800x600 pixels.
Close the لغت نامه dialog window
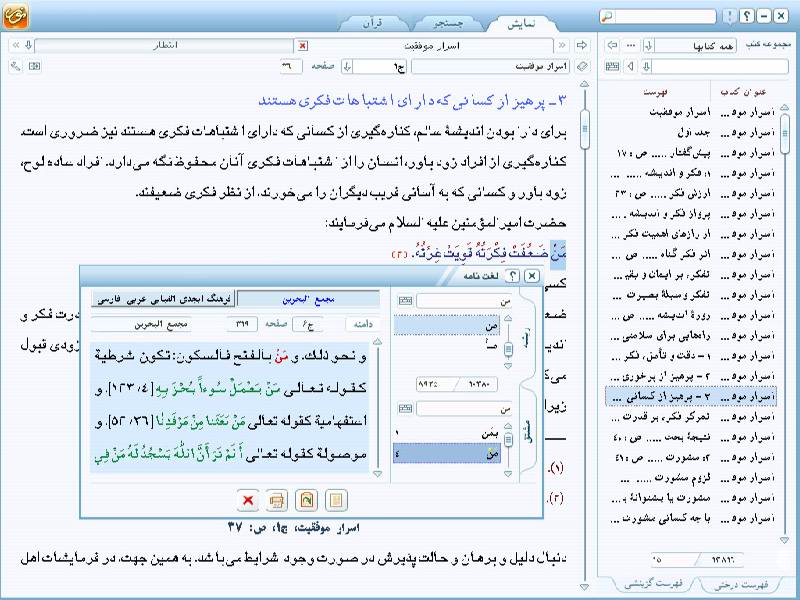(532, 276)
